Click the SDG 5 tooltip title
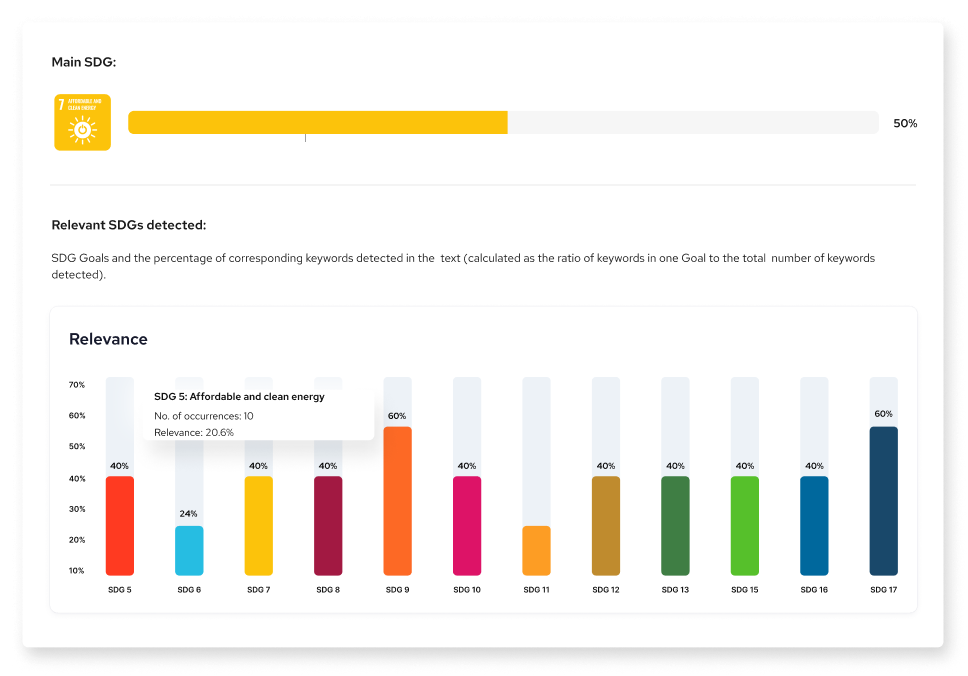The image size is (968, 676). pyautogui.click(x=239, y=397)
